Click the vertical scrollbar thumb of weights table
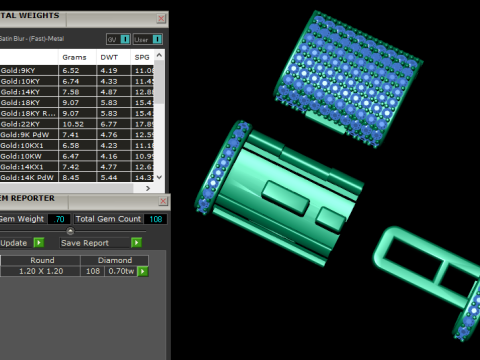Image resolution: width=480 pixels, height=360 pixels. tap(159, 82)
